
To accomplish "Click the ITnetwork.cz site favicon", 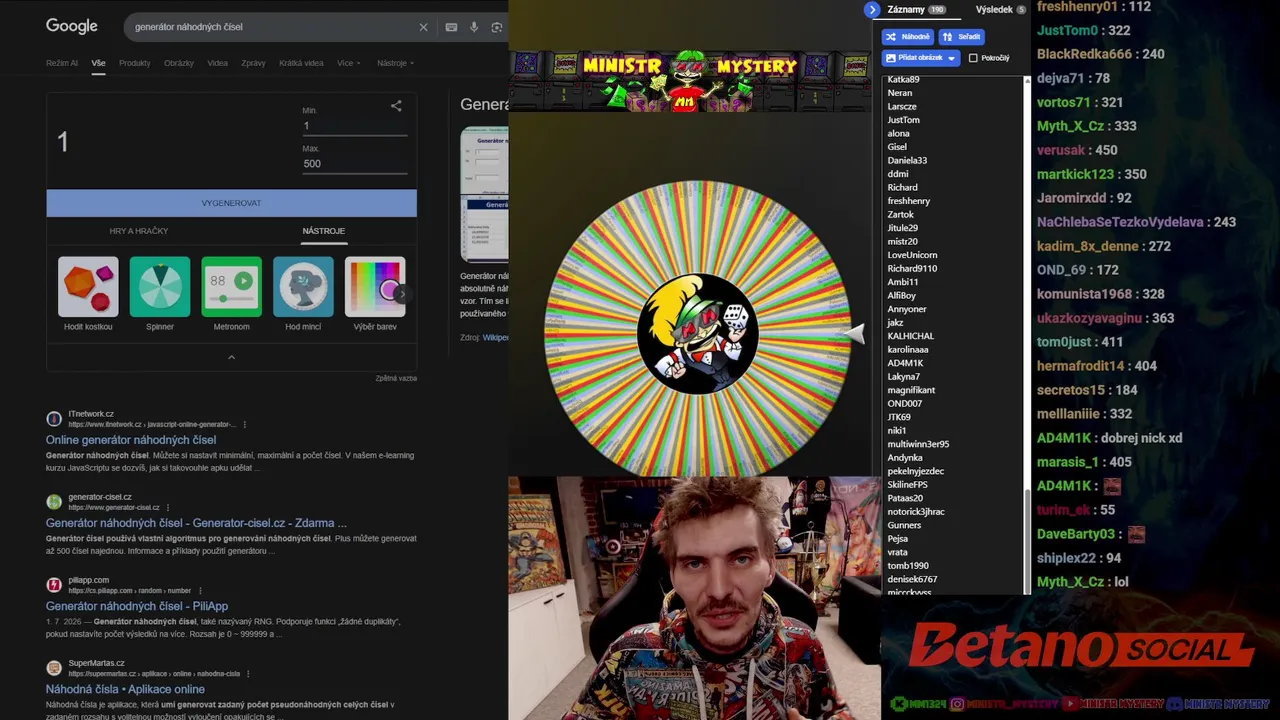I will (x=54, y=418).
